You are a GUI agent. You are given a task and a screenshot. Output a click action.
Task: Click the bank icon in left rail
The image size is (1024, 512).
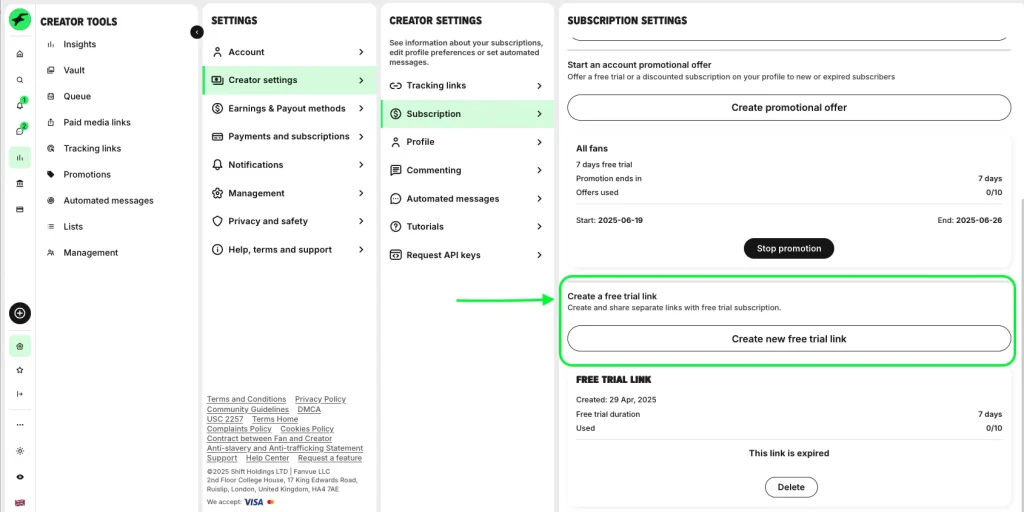coord(20,184)
